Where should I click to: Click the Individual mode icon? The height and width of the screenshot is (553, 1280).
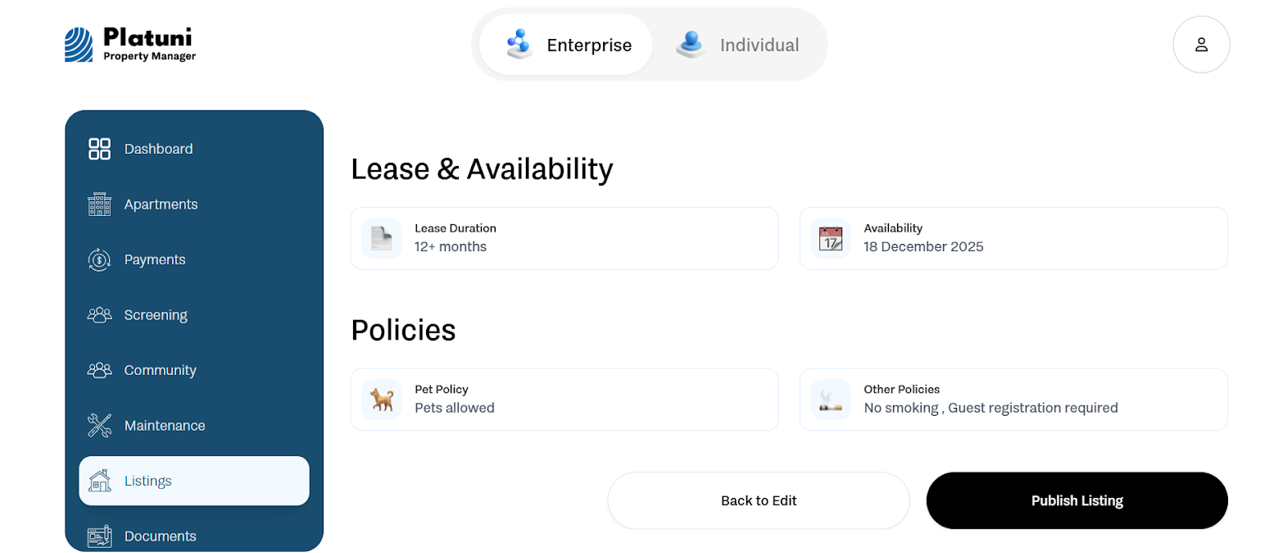691,44
